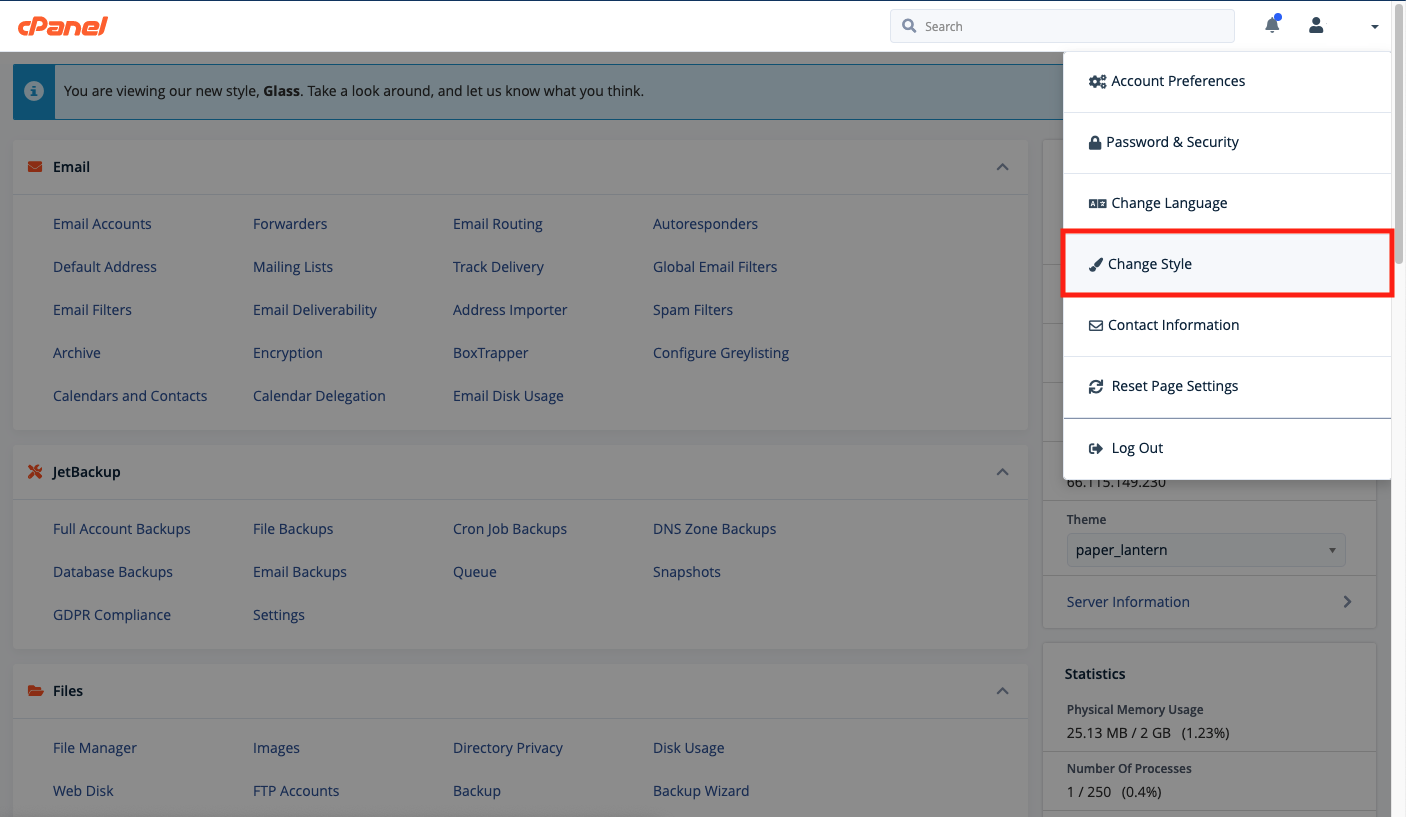Open Default Address
Screen dimensions: 1406x817
pos(105,267)
